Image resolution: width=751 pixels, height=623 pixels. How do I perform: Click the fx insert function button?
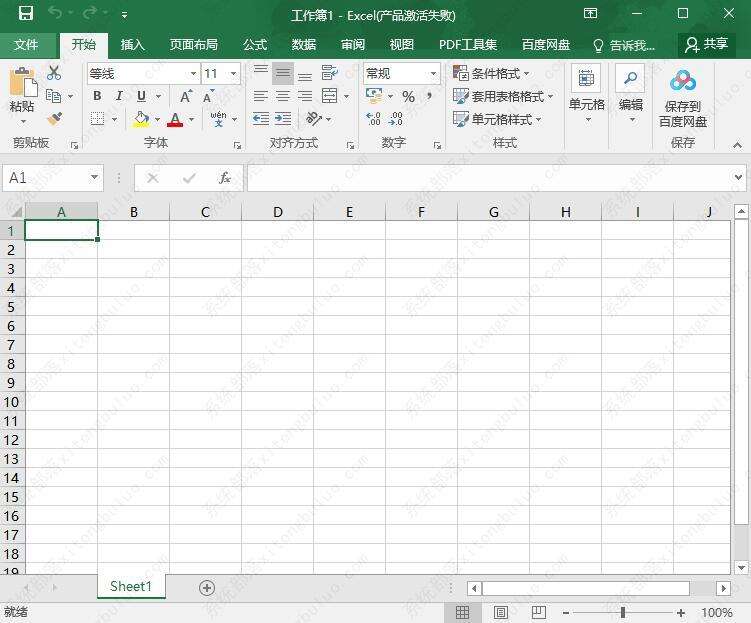click(224, 178)
